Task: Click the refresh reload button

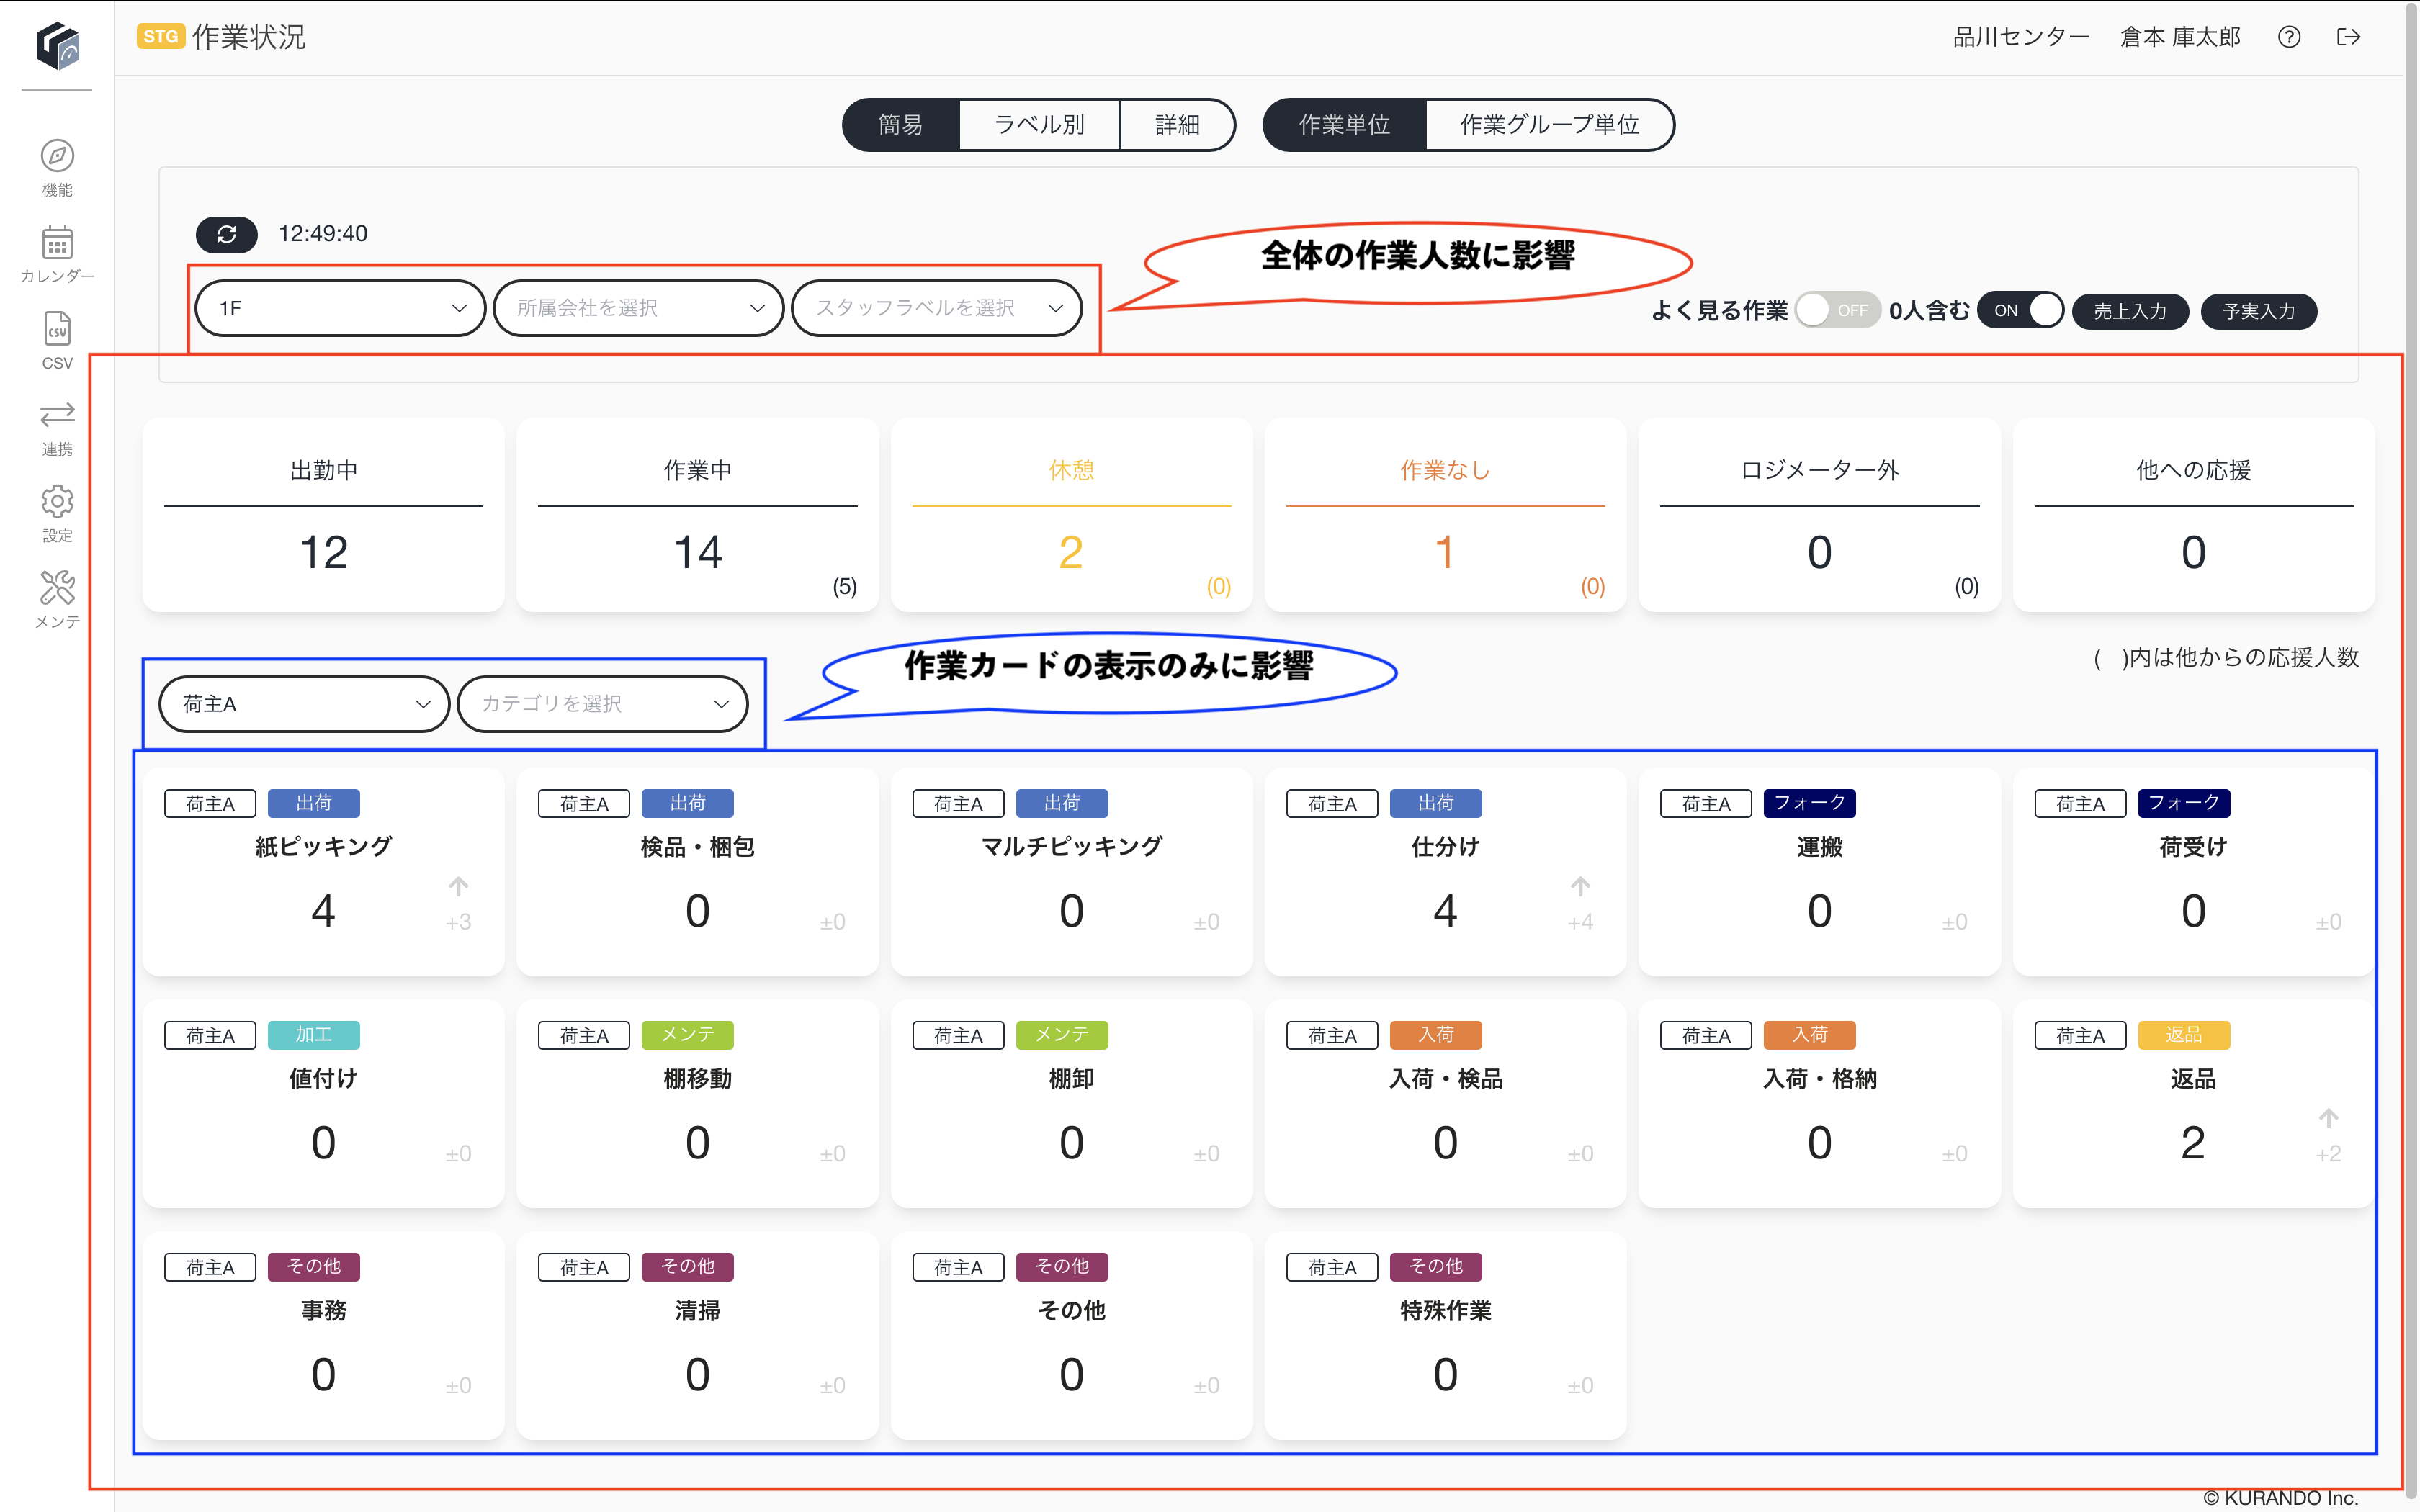Action: 226,234
